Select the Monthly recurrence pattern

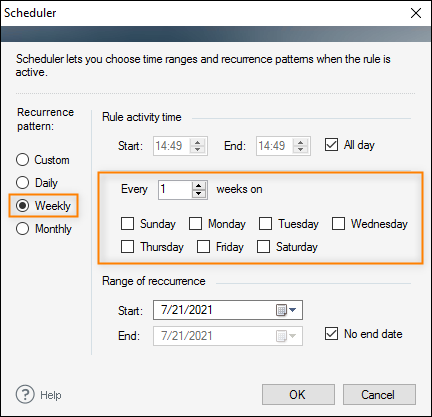point(22,229)
